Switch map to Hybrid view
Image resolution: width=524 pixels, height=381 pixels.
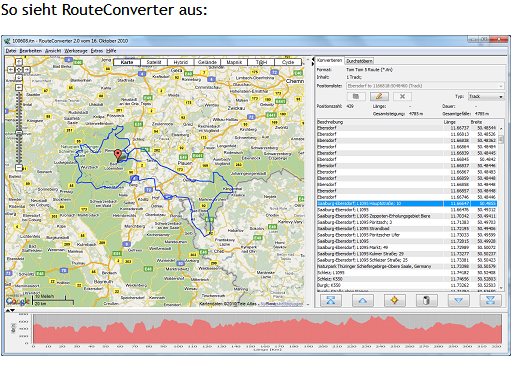click(x=180, y=62)
